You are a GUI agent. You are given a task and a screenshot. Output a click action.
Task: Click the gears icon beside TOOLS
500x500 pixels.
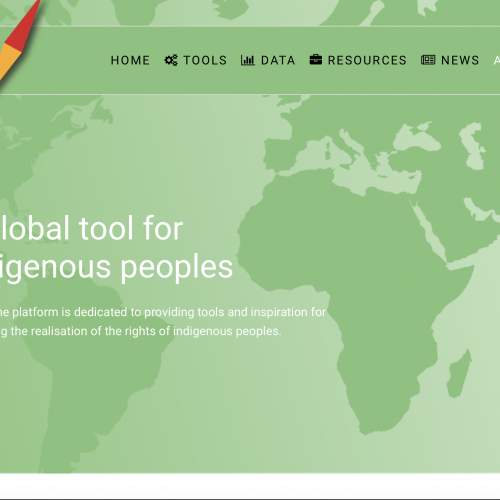171,60
